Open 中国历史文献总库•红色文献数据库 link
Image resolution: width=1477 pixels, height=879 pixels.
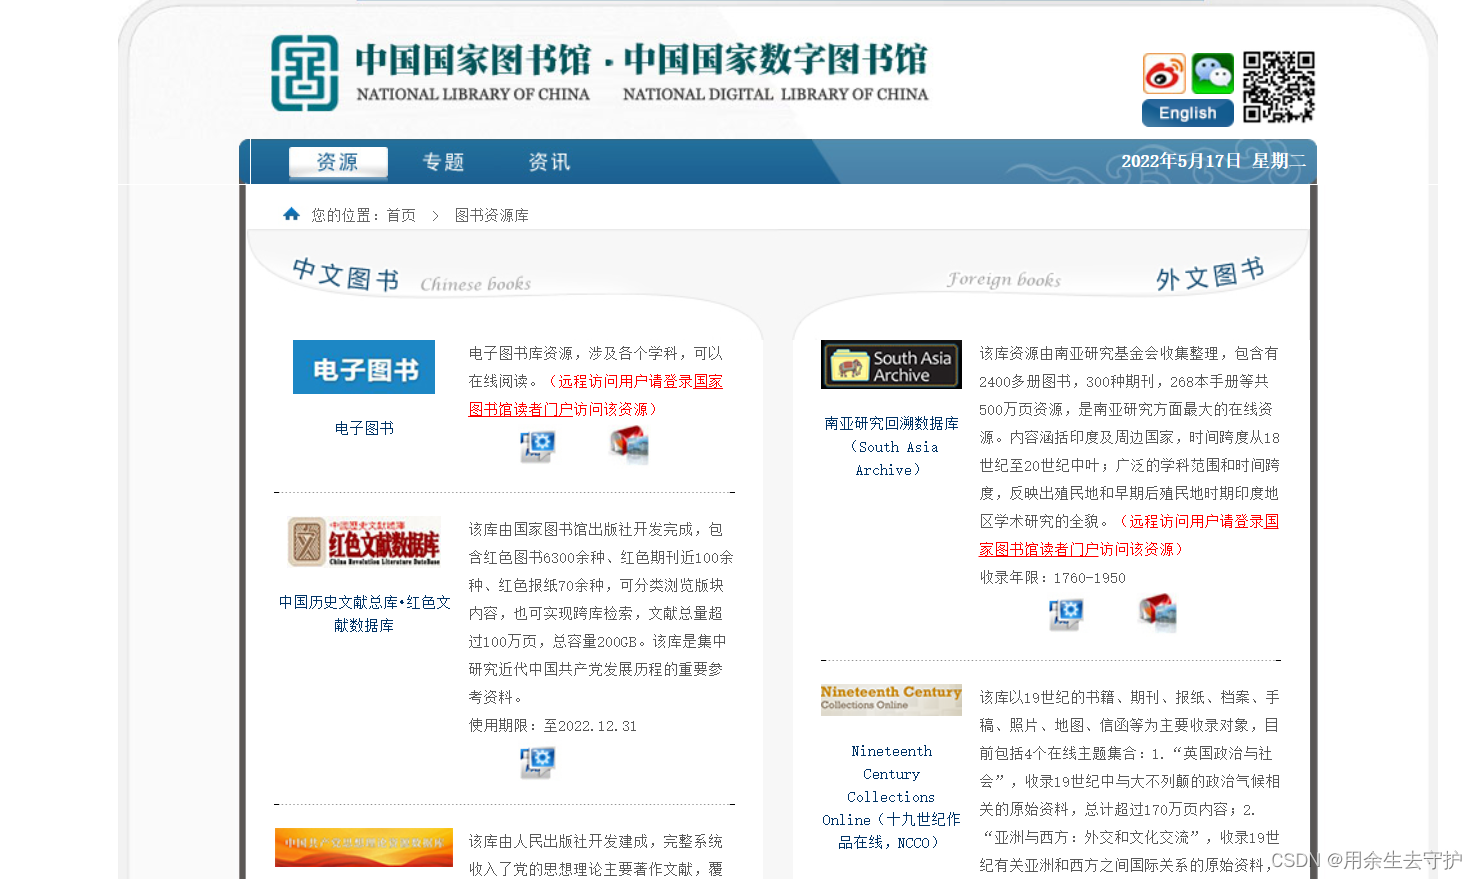[x=364, y=613]
